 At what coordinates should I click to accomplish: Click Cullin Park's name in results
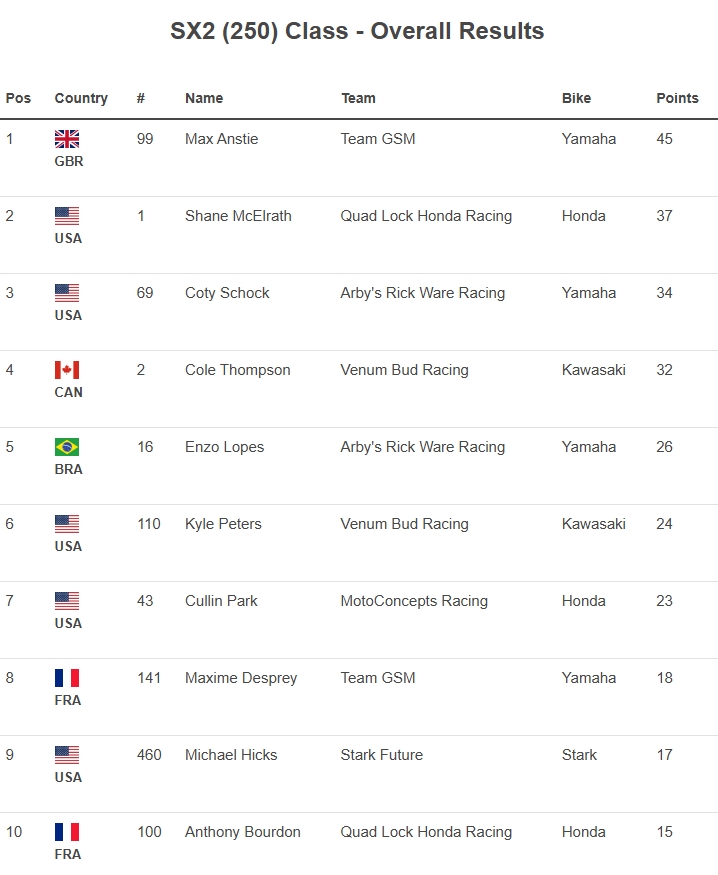pyautogui.click(x=221, y=601)
